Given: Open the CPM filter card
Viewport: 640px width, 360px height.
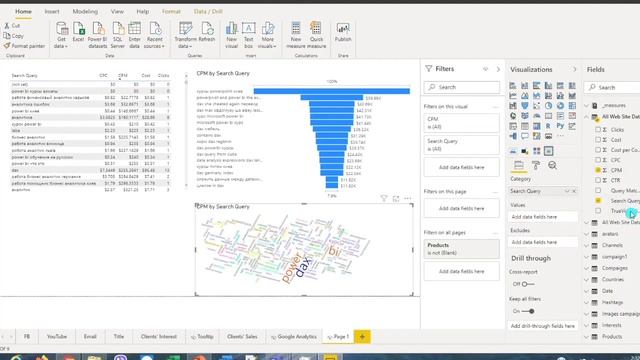Looking at the screenshot, I should click(x=461, y=123).
